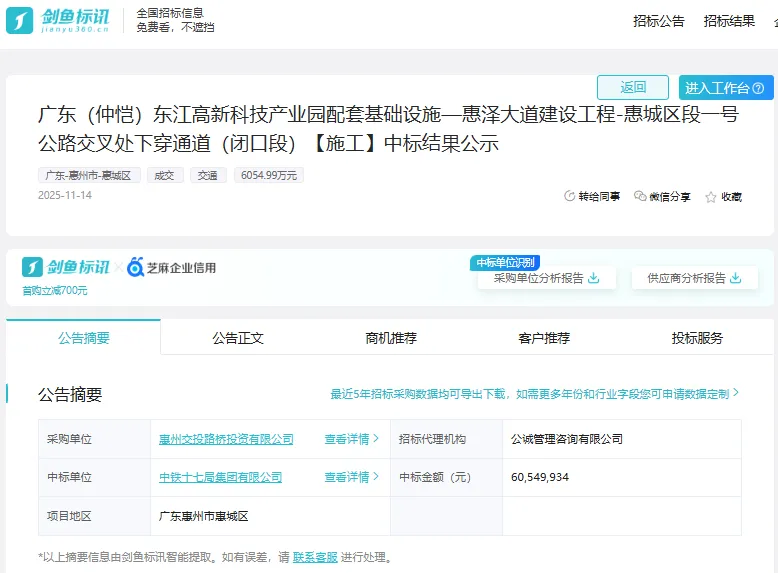
Task: Expand 查看详情 for 采购单位 row
Action: [x=352, y=439]
